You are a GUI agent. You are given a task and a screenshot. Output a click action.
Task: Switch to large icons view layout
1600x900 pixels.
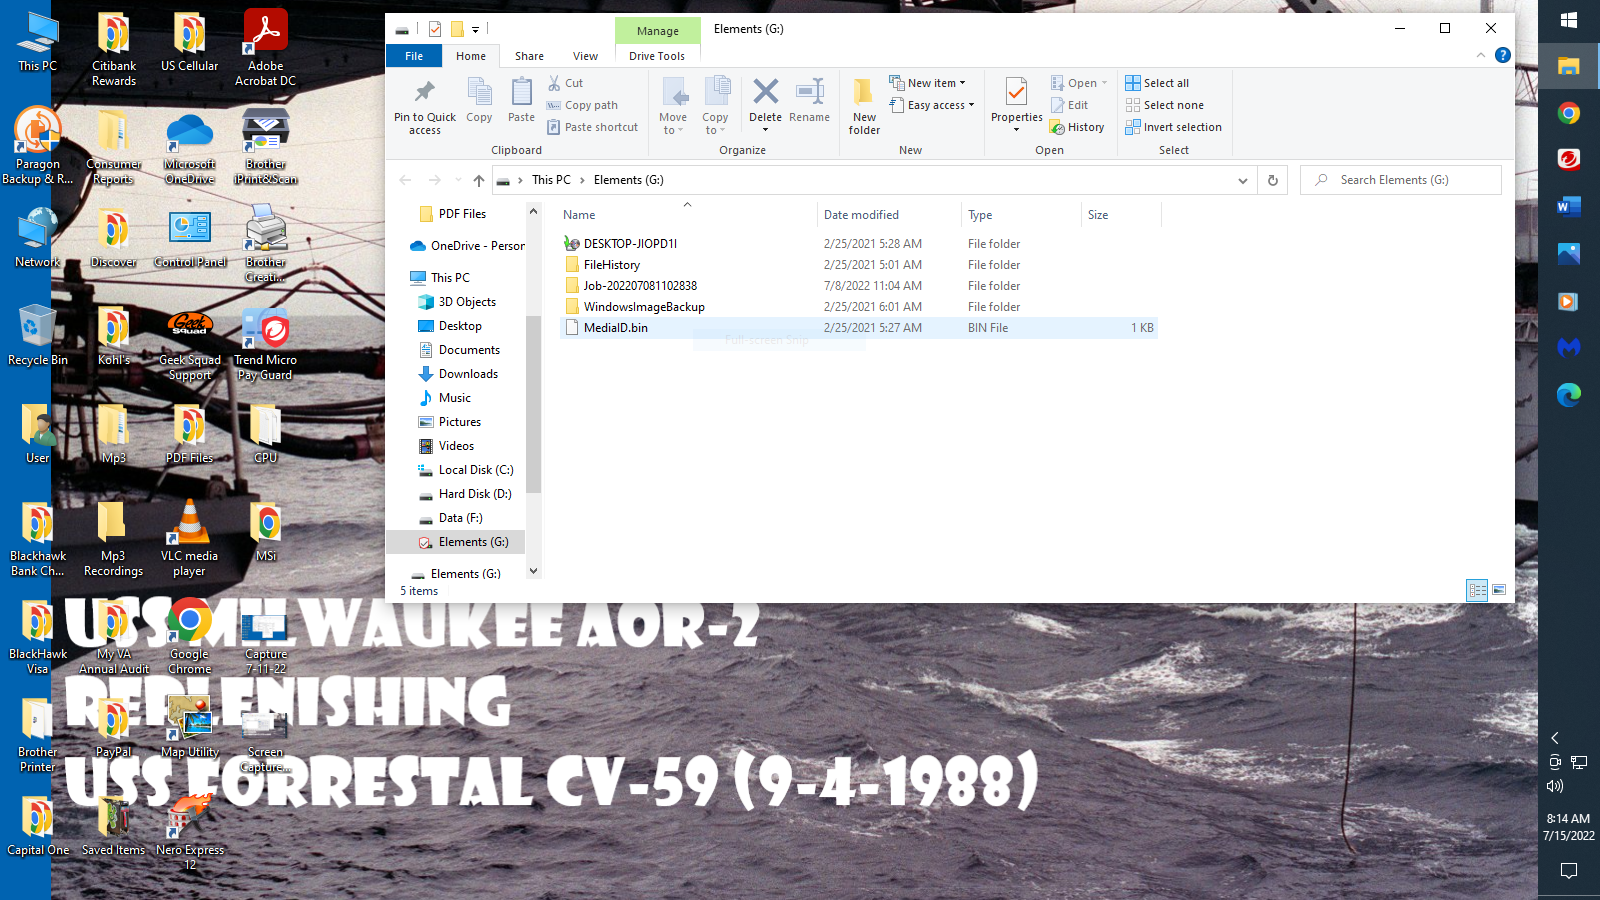1499,590
